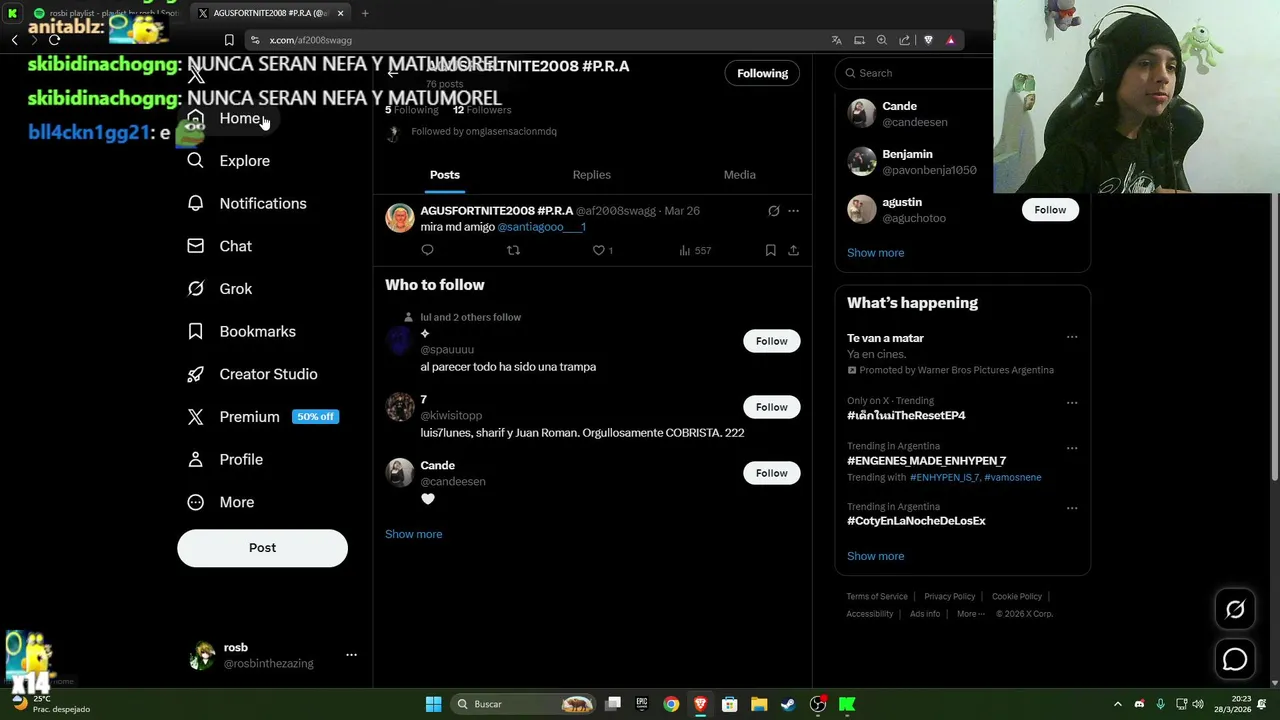The width and height of the screenshot is (1280, 720).
Task: Click the Following button on profile
Action: coord(762,73)
